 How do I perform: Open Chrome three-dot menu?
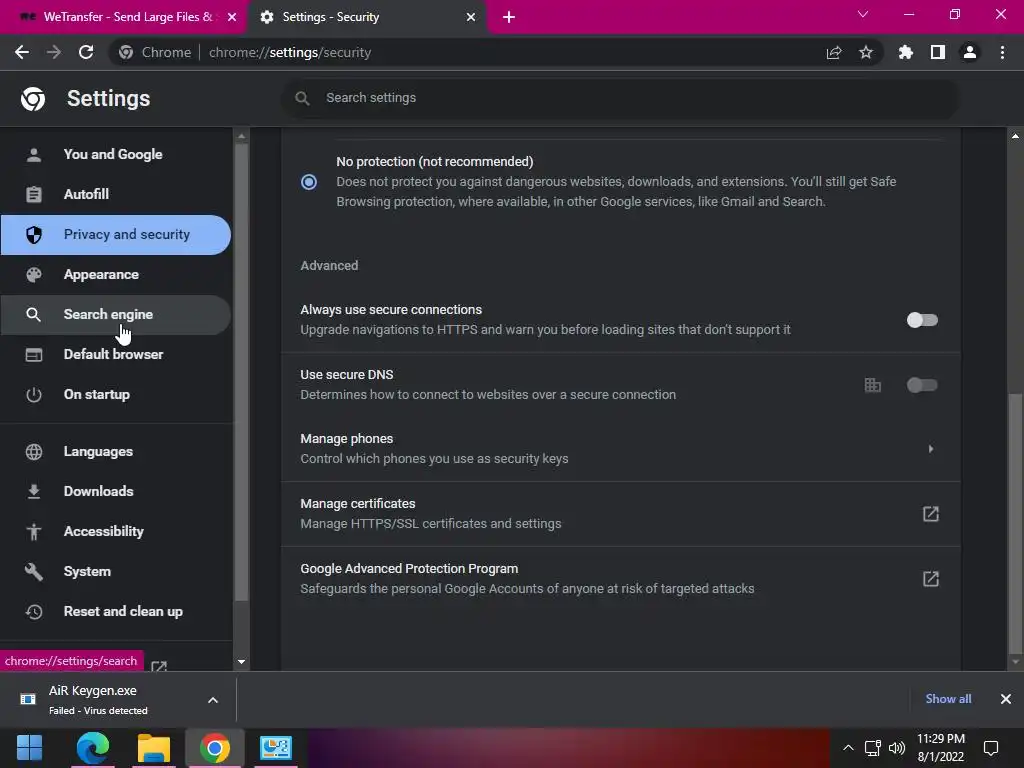(x=1002, y=52)
